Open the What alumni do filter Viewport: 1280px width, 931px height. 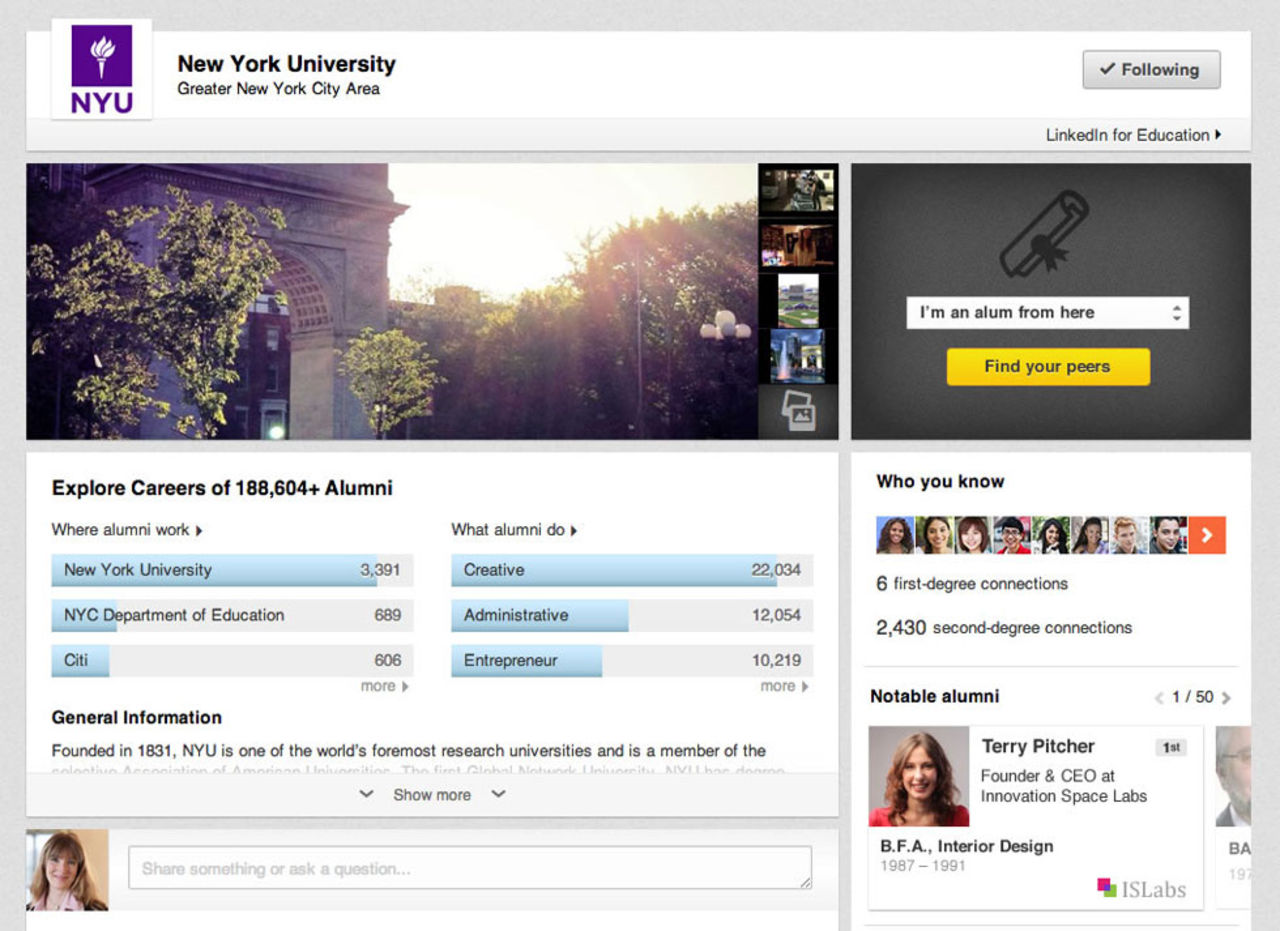click(514, 530)
